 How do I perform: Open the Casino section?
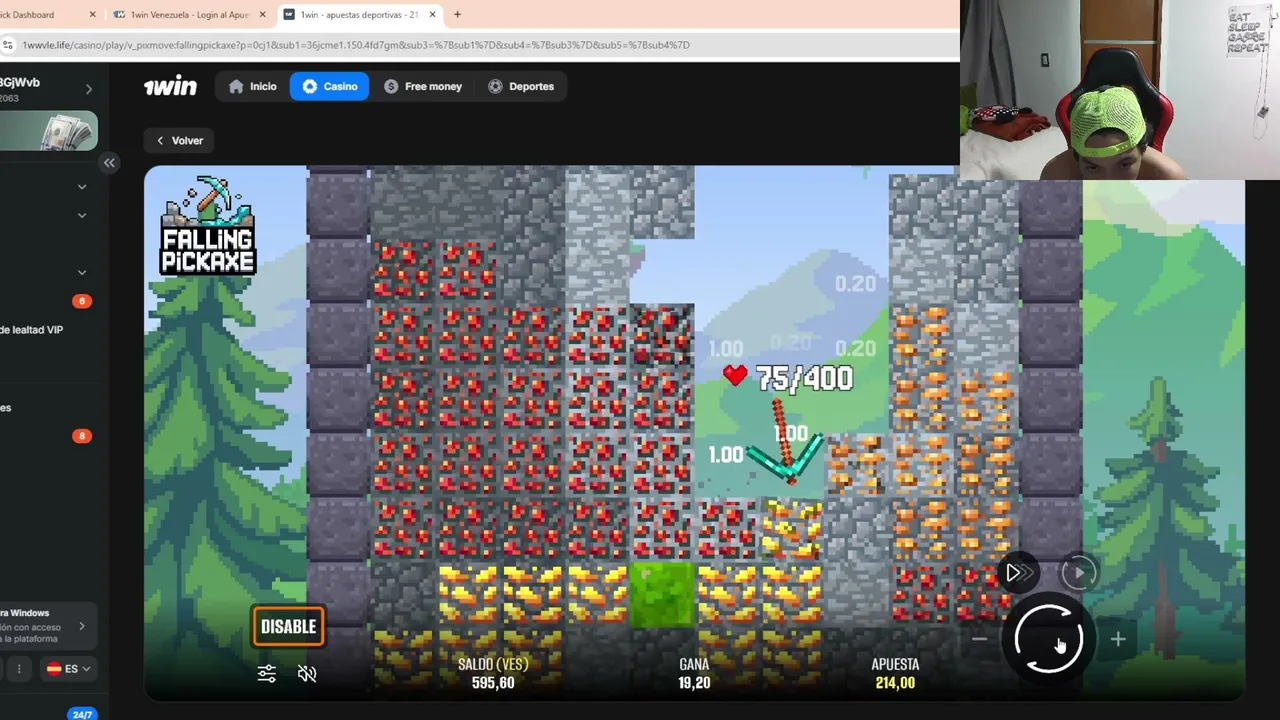click(x=329, y=86)
